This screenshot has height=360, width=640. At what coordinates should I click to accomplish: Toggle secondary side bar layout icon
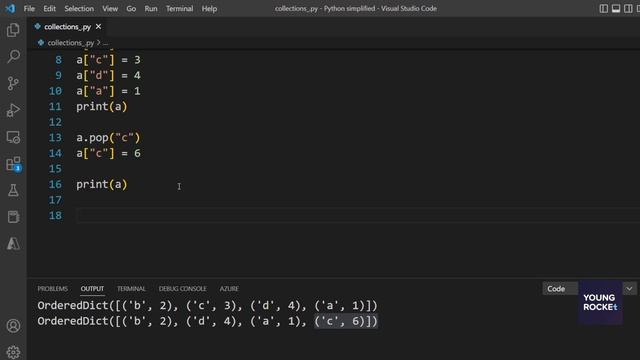[x=628, y=9]
